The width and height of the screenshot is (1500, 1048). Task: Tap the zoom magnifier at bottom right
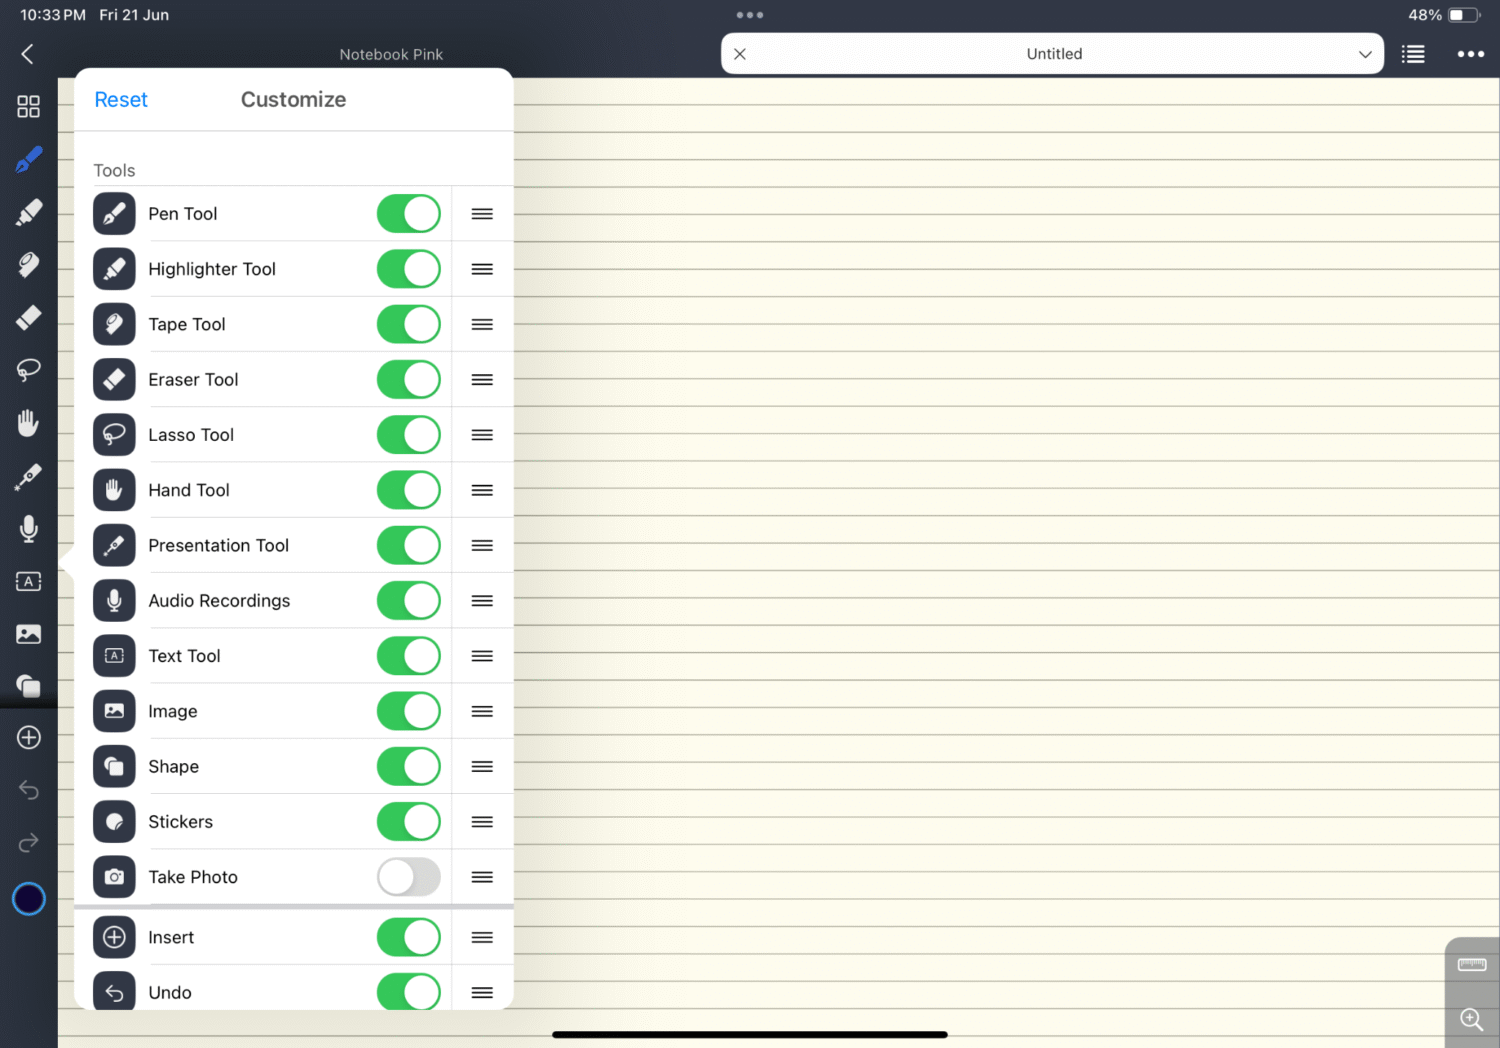[x=1470, y=1019]
